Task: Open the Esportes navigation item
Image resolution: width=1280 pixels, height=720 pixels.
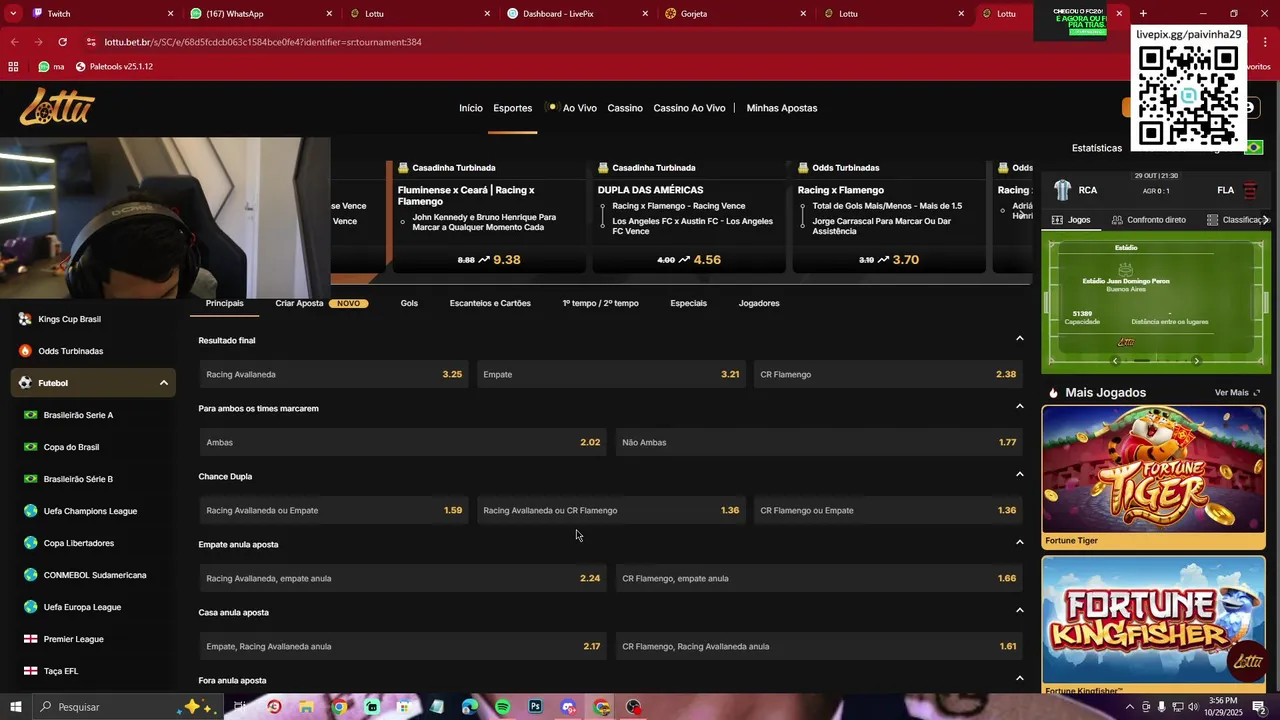Action: point(512,108)
